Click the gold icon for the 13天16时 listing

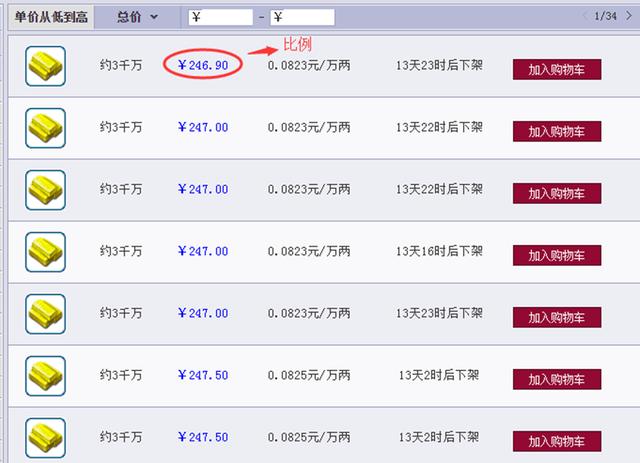pyautogui.click(x=45, y=252)
